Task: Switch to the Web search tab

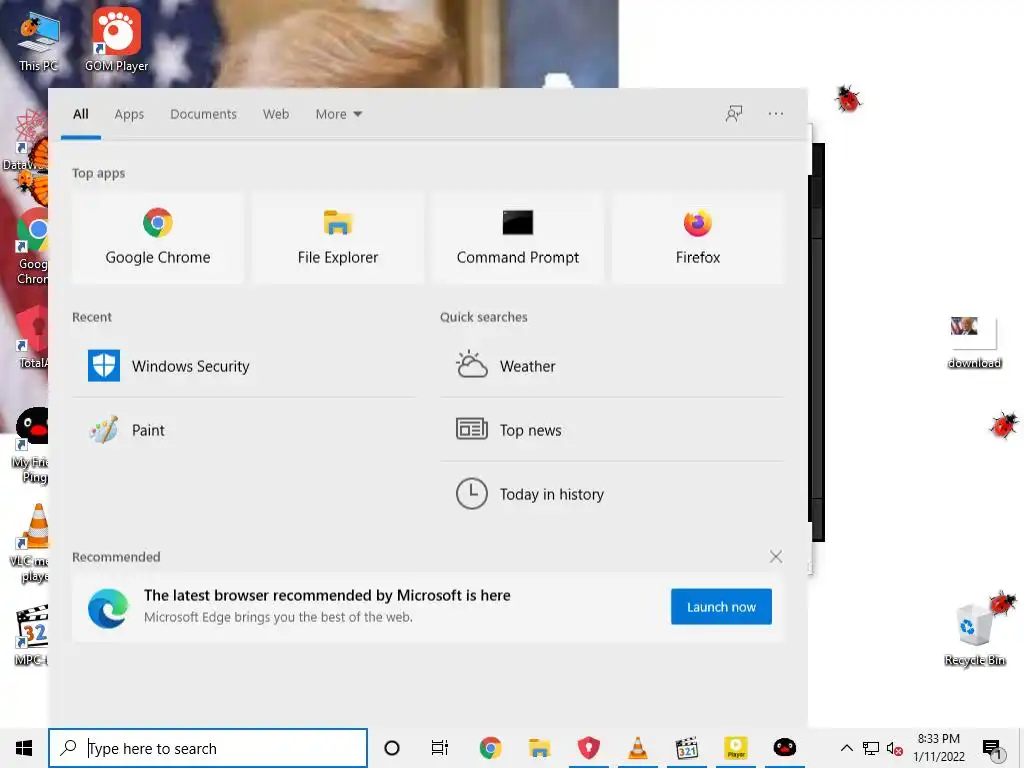Action: [276, 114]
